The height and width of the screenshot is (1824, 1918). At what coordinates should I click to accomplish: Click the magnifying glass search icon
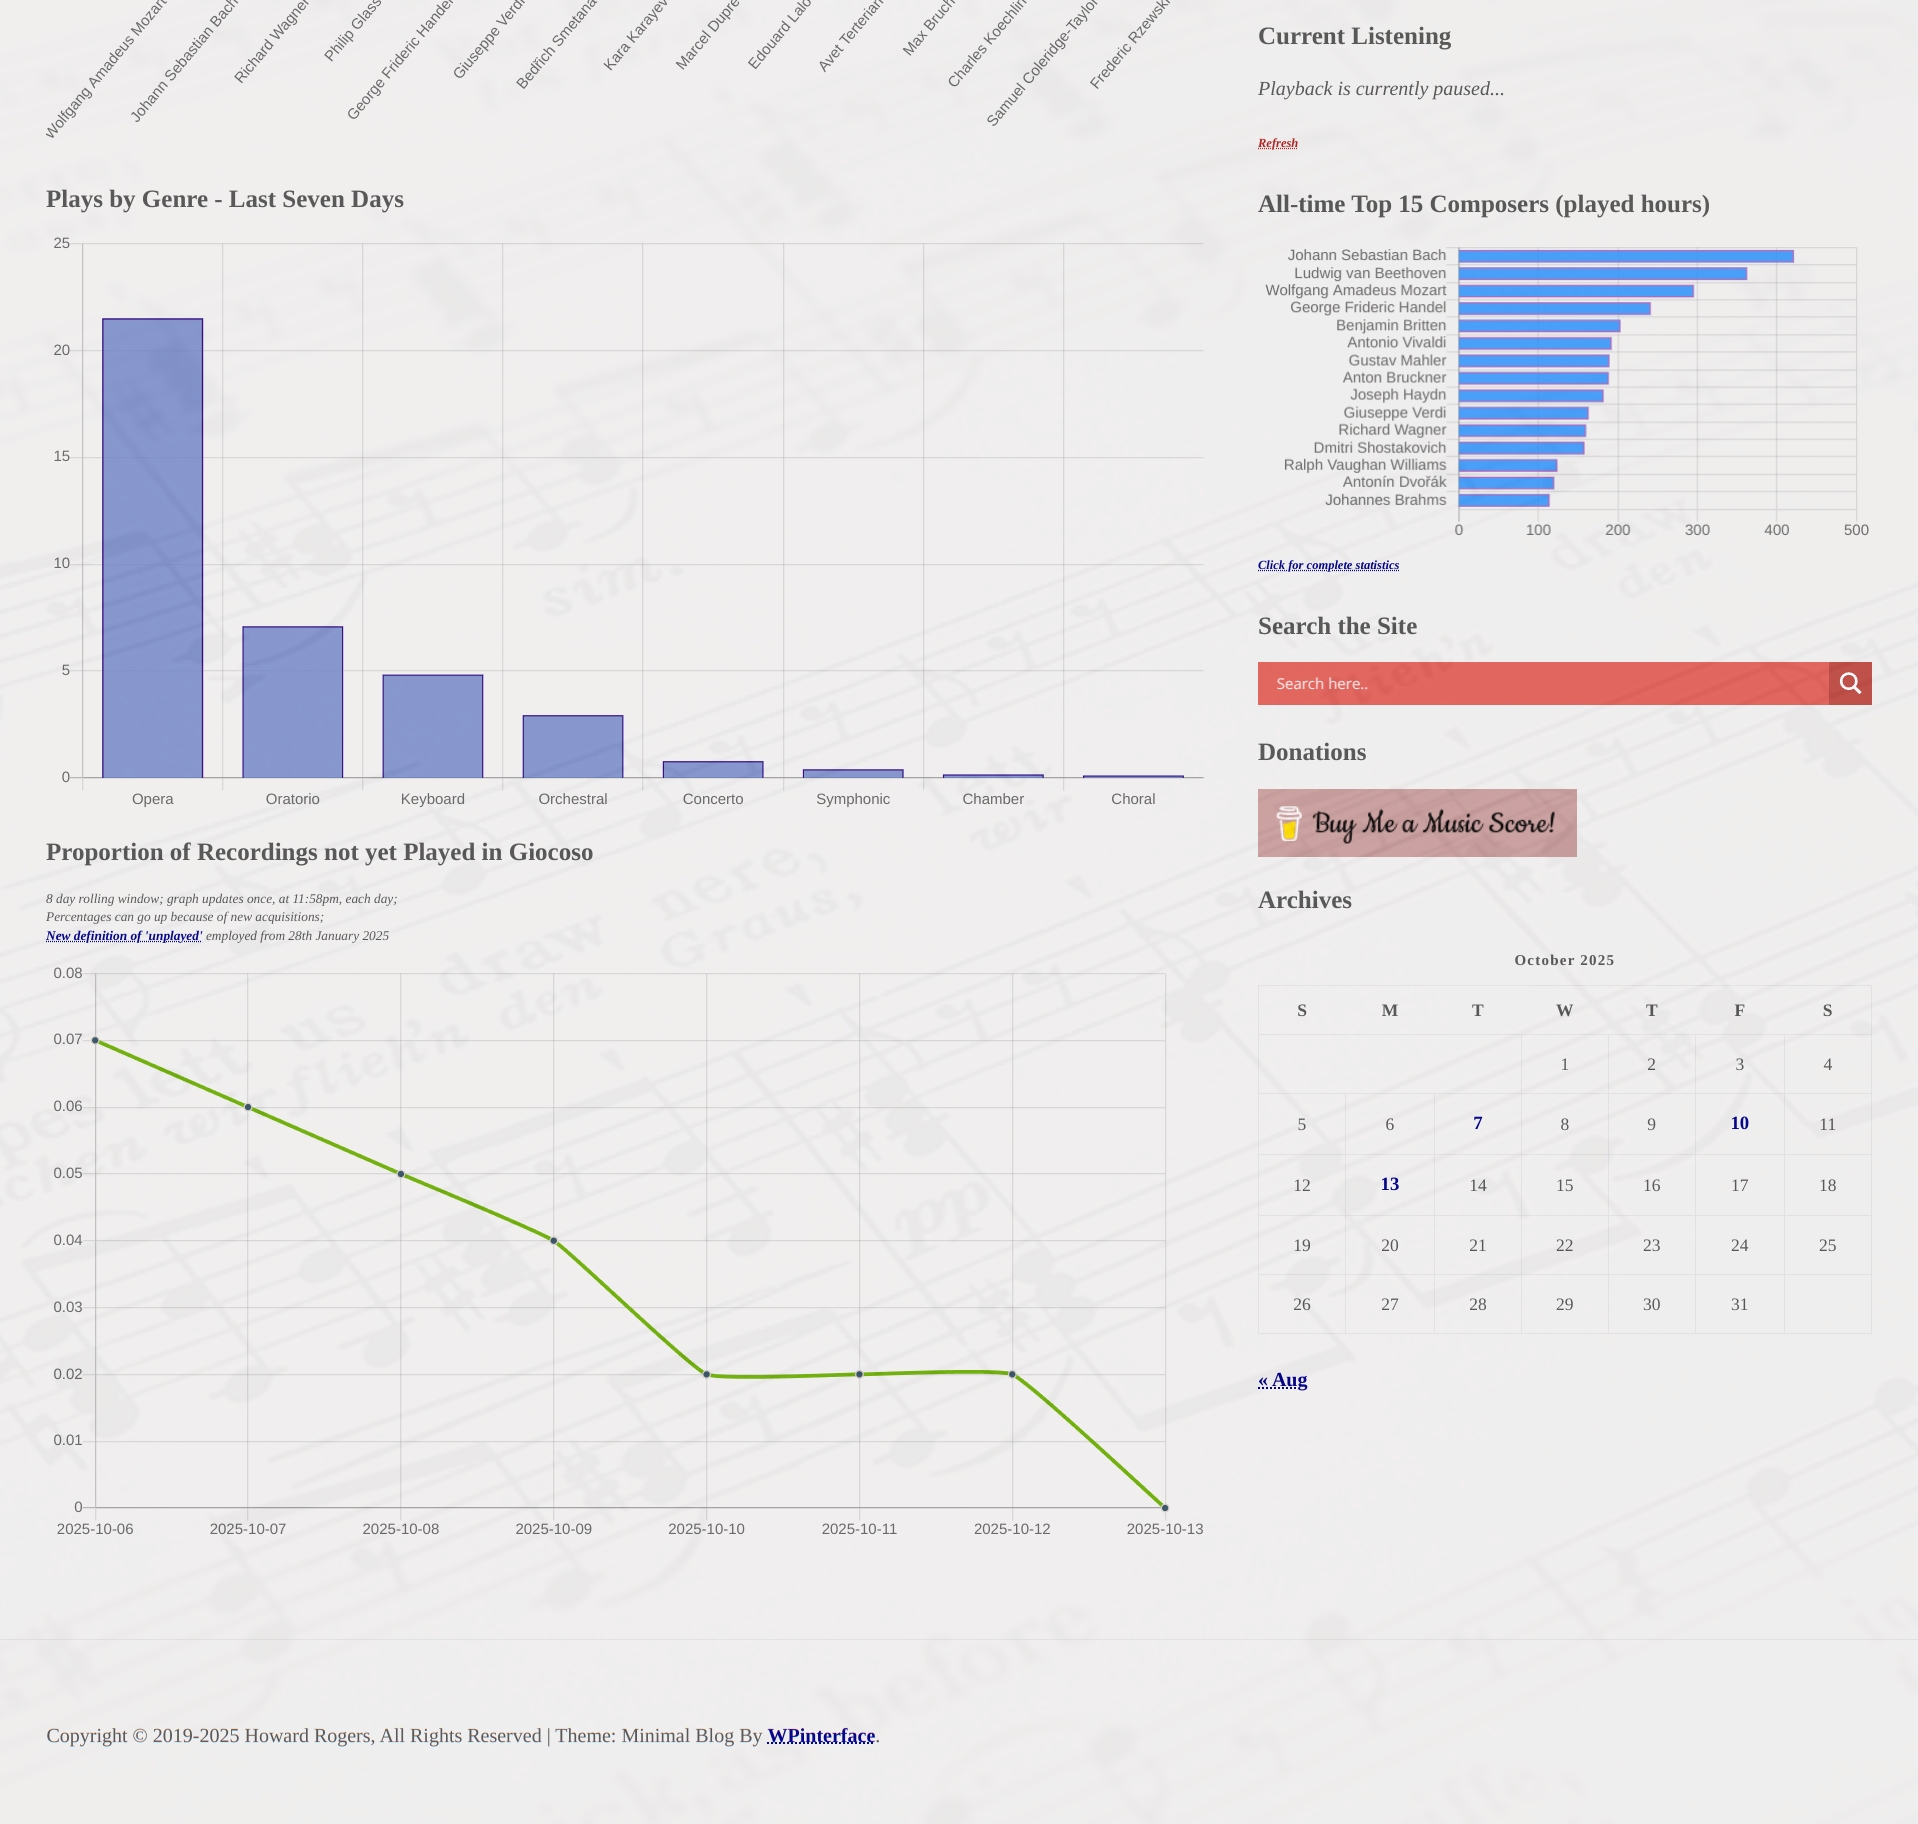[1850, 683]
